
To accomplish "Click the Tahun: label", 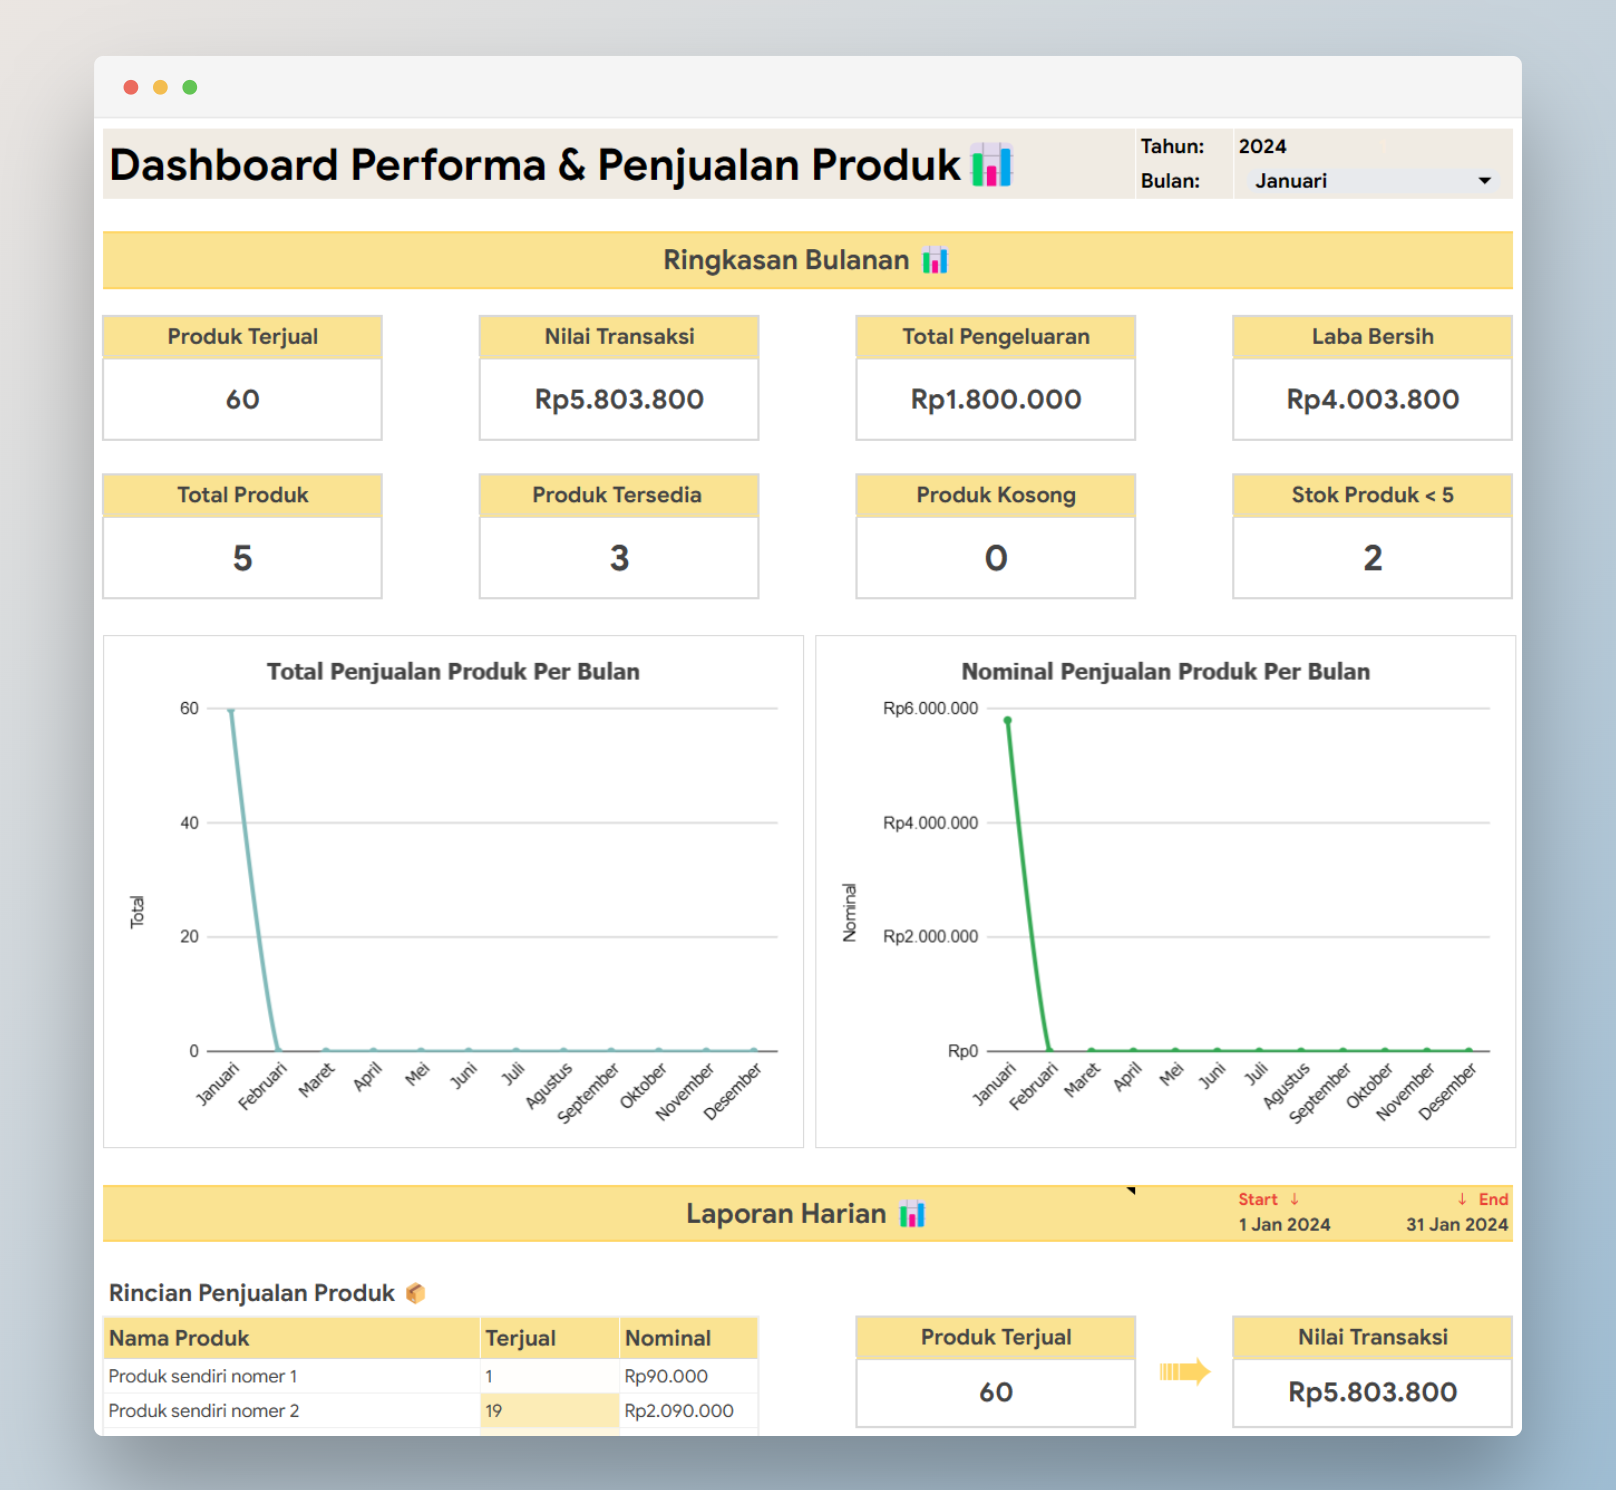I will (1173, 146).
